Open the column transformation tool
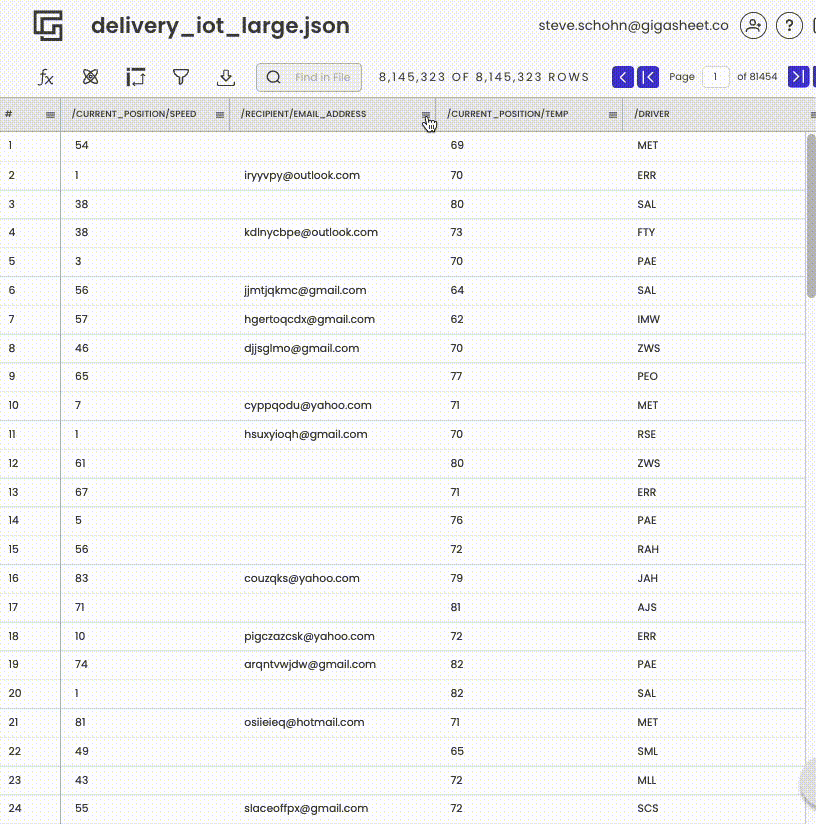816x824 pixels. [135, 76]
